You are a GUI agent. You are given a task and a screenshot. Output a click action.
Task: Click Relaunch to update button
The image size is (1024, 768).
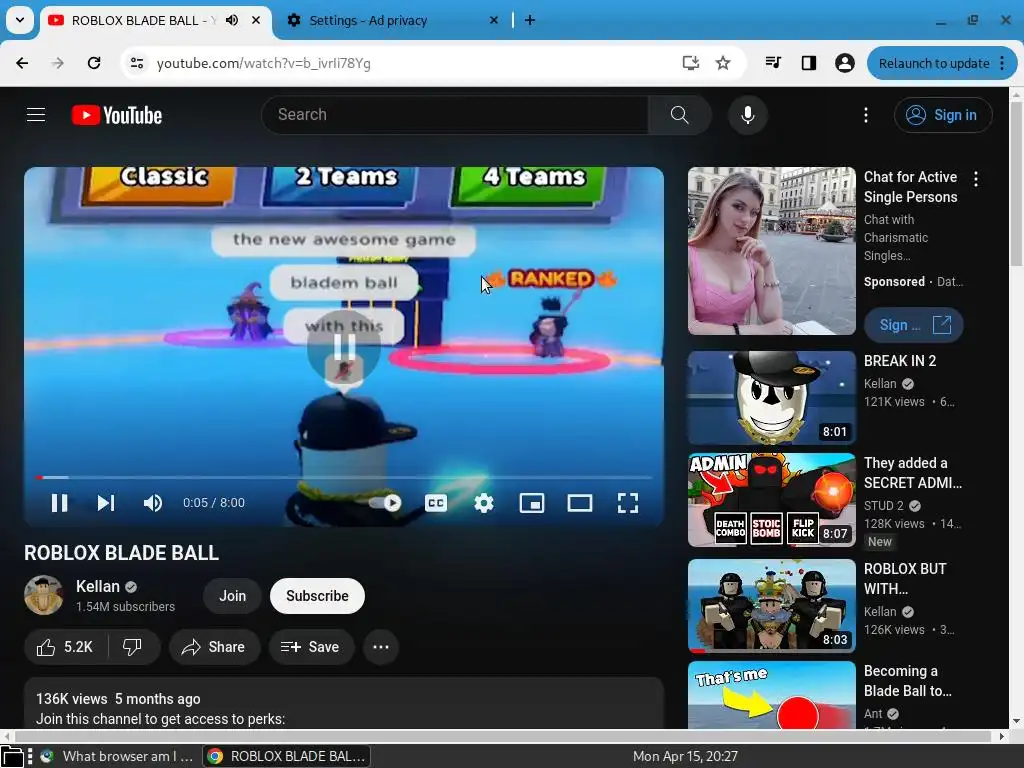click(x=934, y=63)
